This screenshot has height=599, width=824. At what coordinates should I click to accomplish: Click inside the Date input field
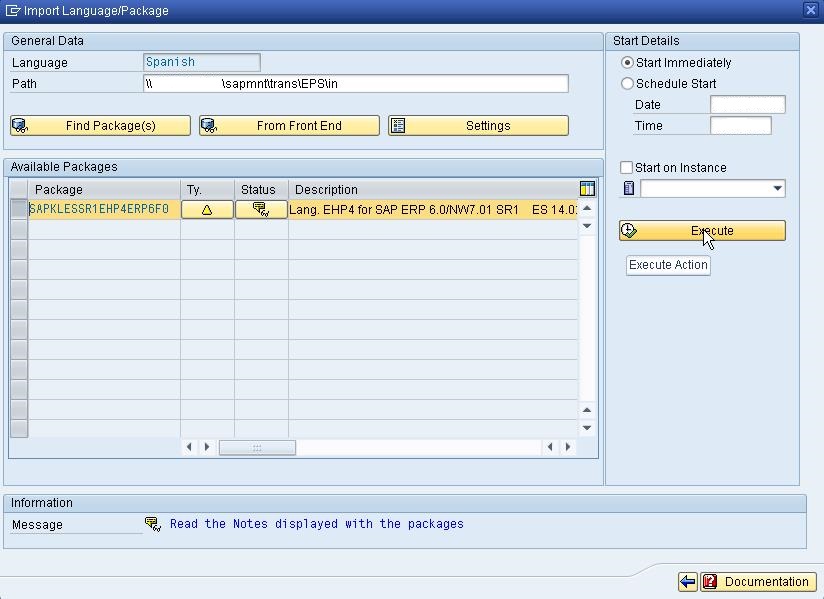click(x=747, y=104)
